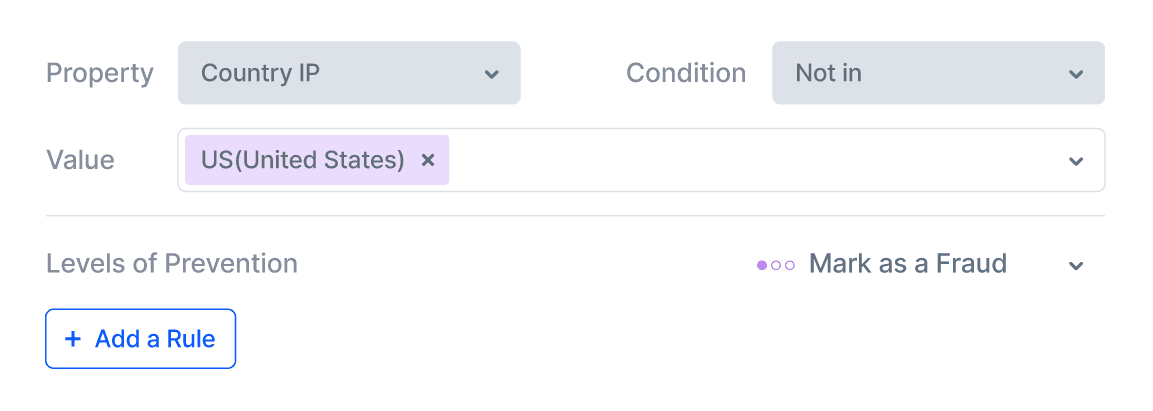The image size is (1153, 411).
Task: Click the Value field label
Action: (80, 160)
